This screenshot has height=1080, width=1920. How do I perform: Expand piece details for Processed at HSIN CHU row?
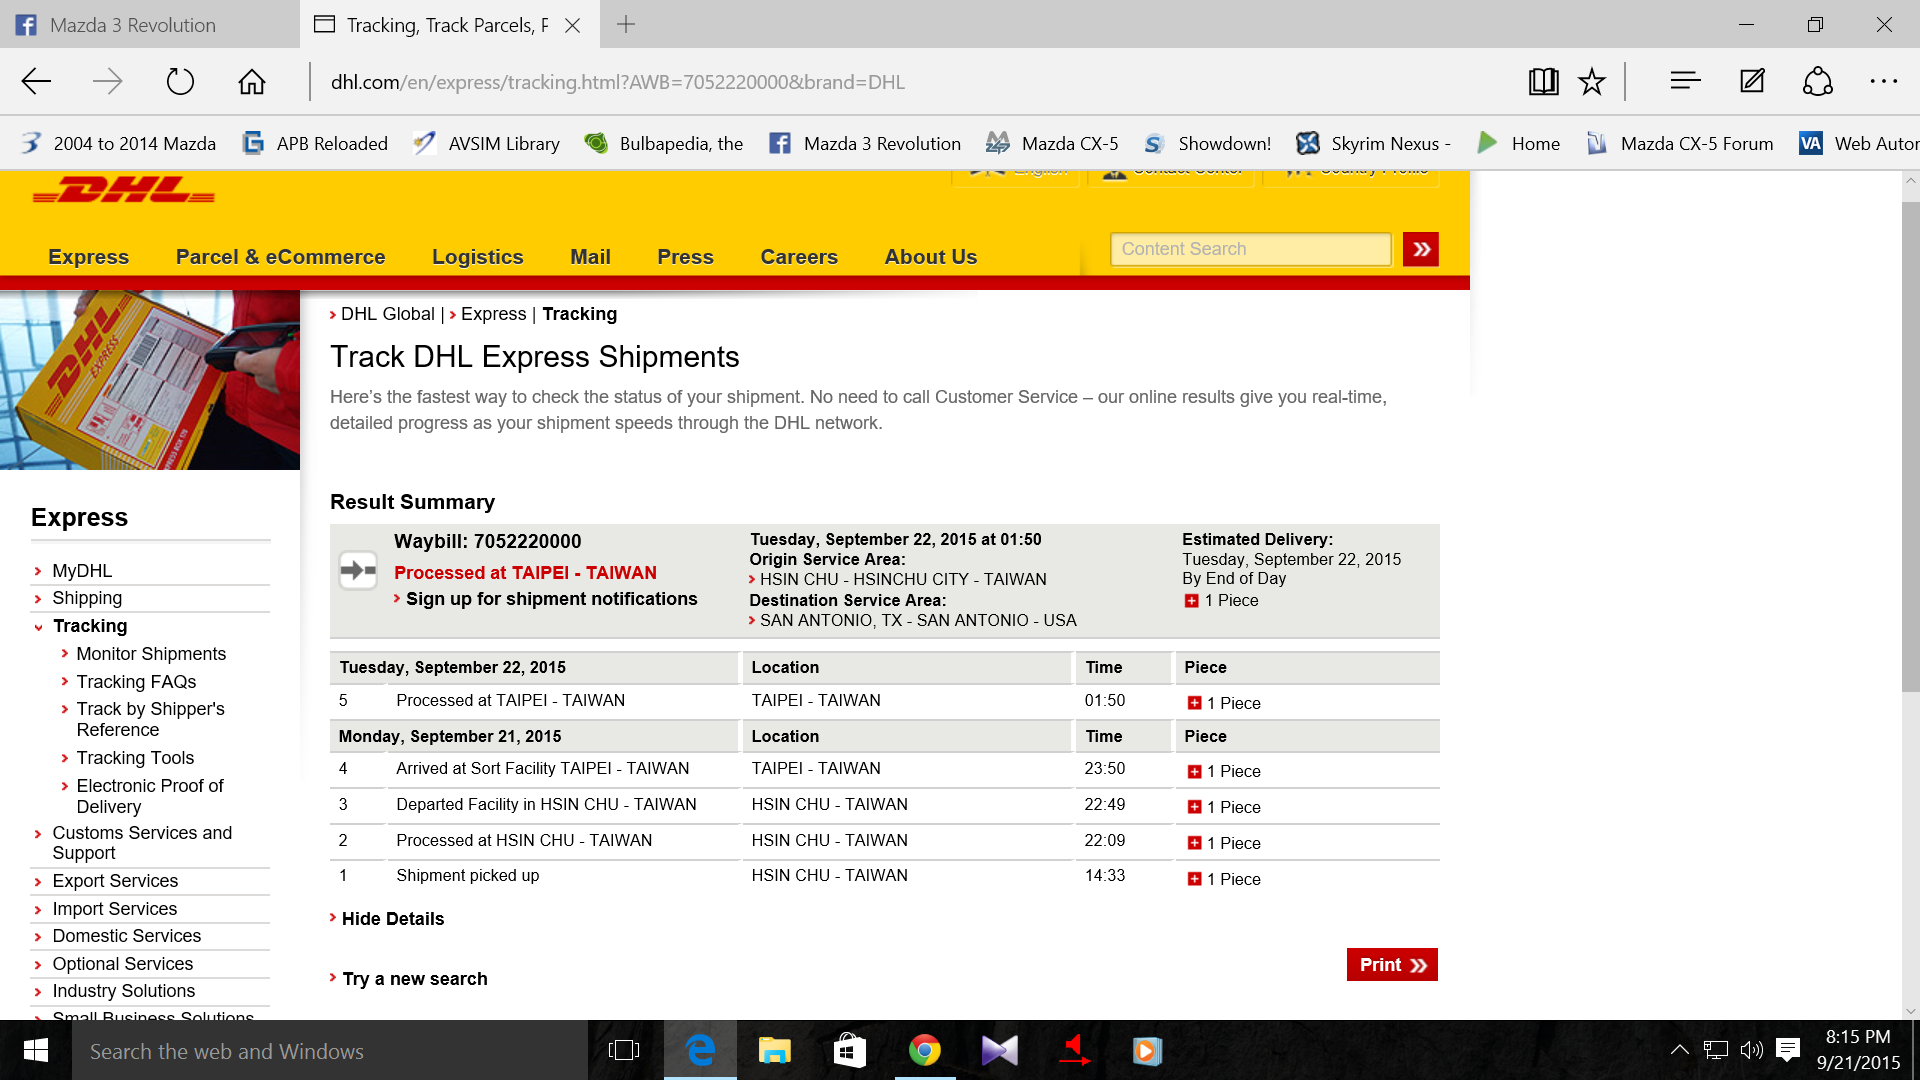(1194, 843)
